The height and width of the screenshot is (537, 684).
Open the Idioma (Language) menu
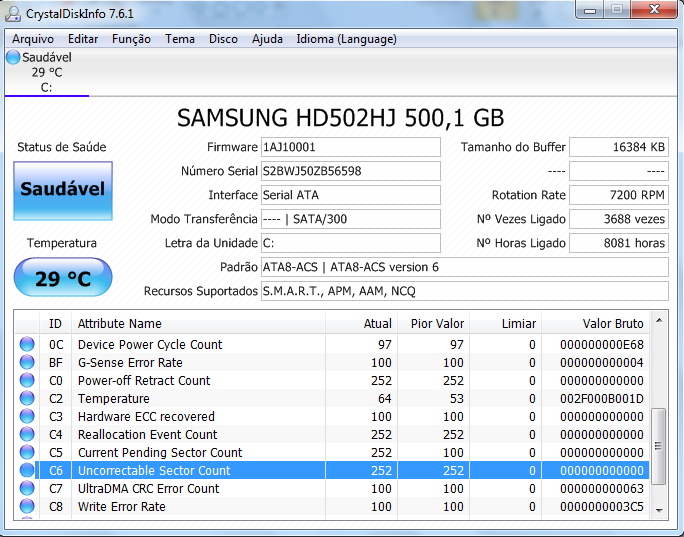click(x=346, y=39)
